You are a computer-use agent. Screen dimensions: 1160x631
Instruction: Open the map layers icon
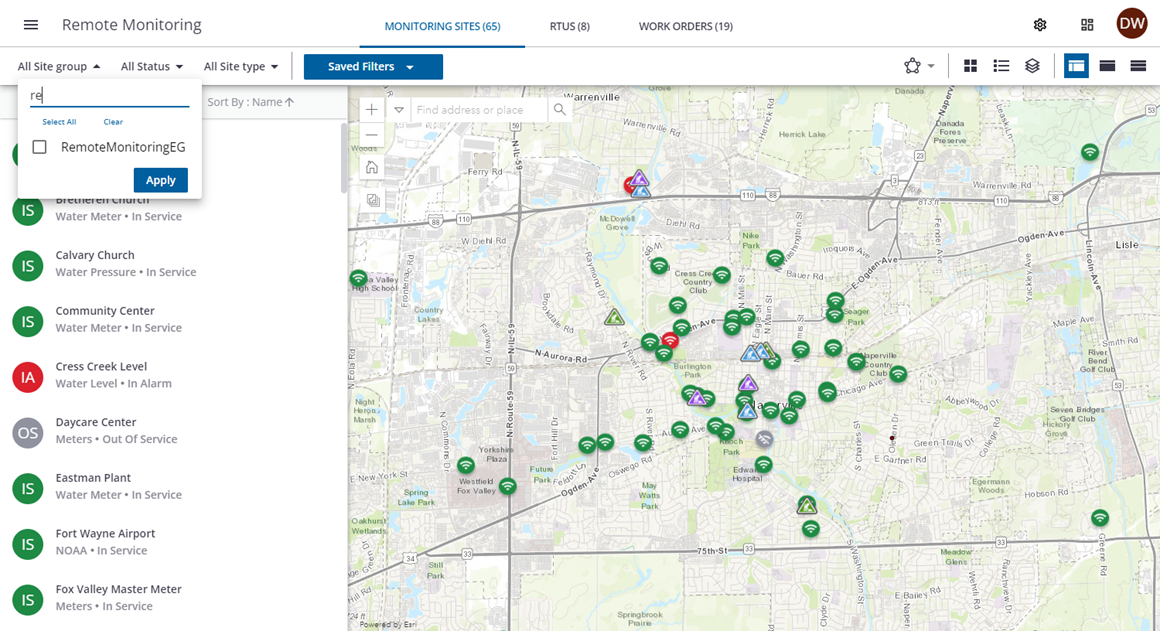pos(1032,66)
